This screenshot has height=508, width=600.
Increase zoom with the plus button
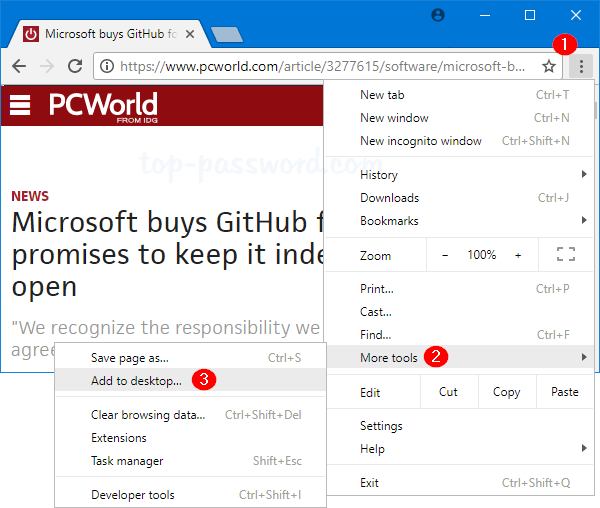pyautogui.click(x=518, y=255)
